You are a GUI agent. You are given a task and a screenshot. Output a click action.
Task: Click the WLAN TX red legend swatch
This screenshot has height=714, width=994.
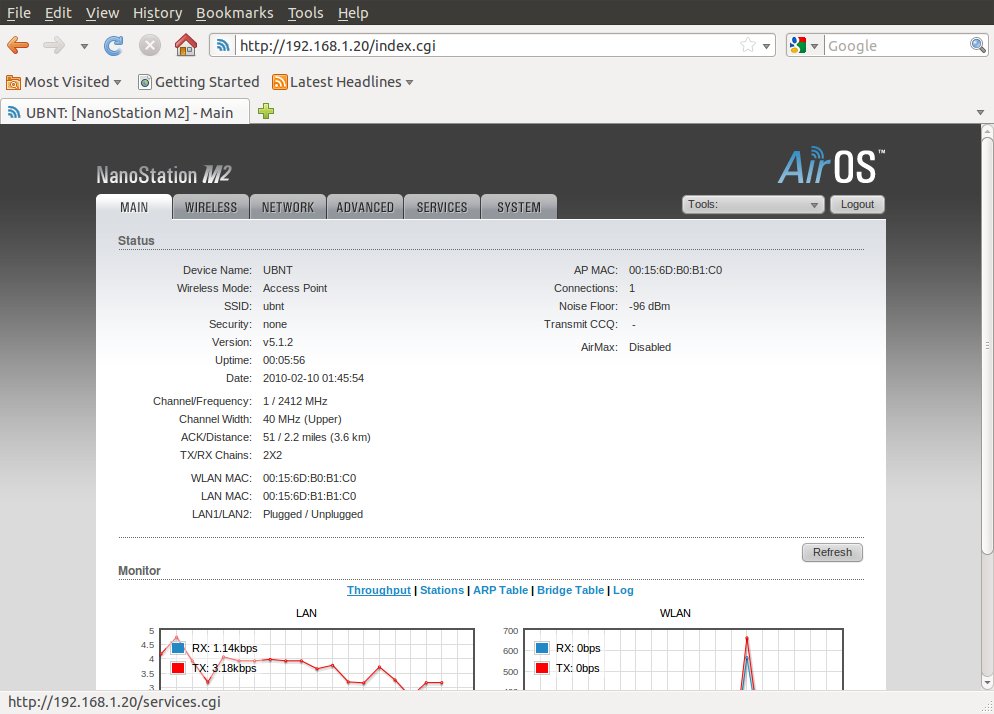(541, 668)
